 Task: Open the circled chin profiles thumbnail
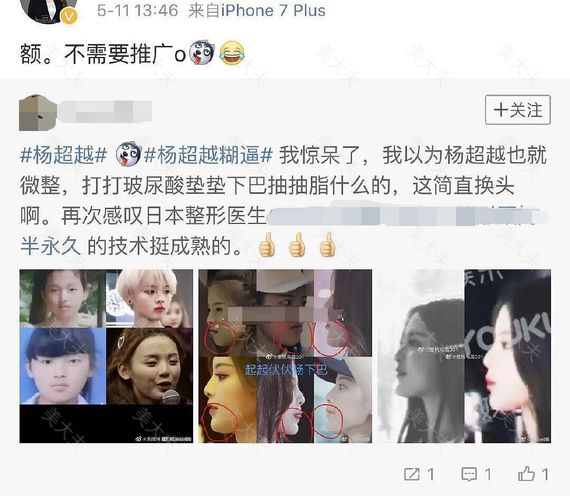285,356
